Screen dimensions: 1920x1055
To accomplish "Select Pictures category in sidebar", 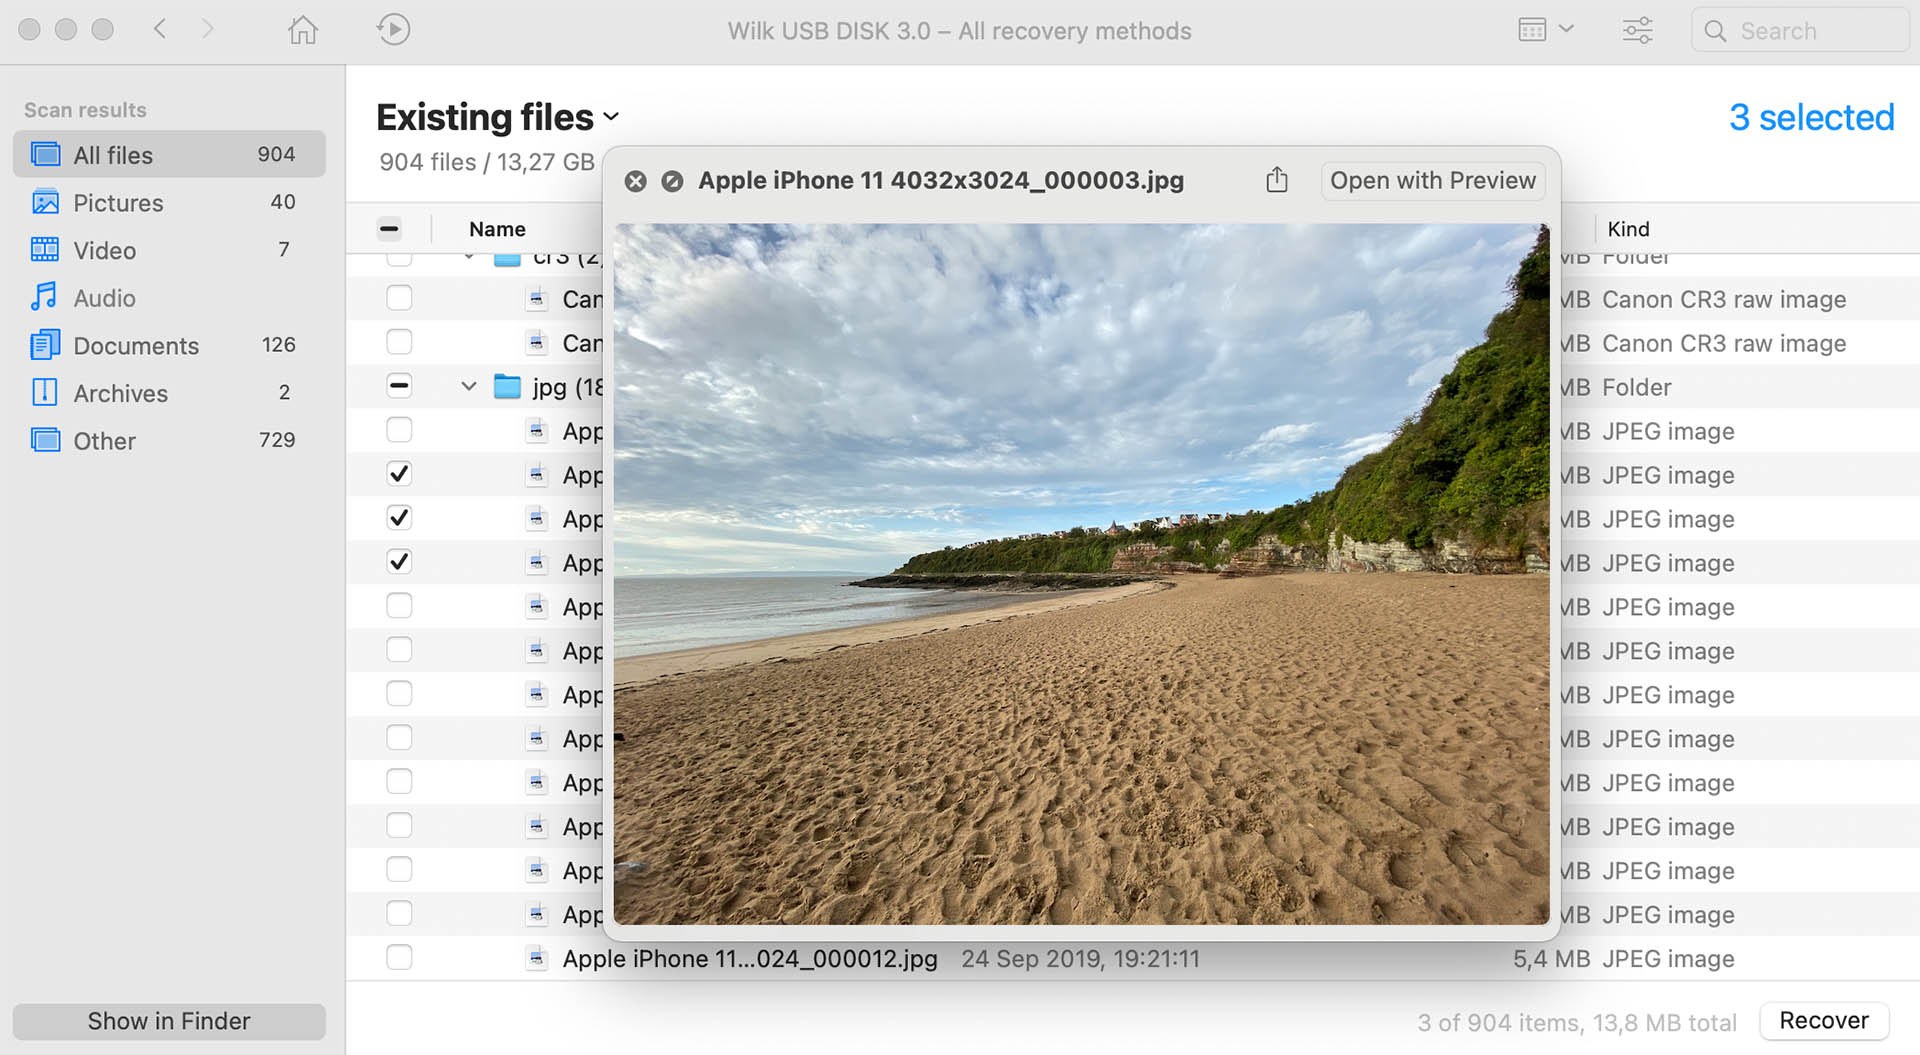I will pos(169,203).
